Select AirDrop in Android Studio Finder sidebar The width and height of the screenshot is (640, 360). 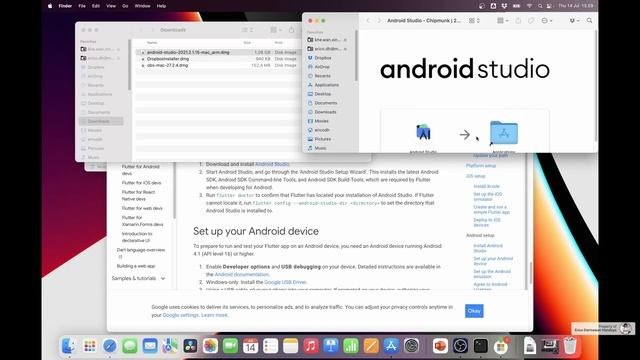[x=322, y=67]
